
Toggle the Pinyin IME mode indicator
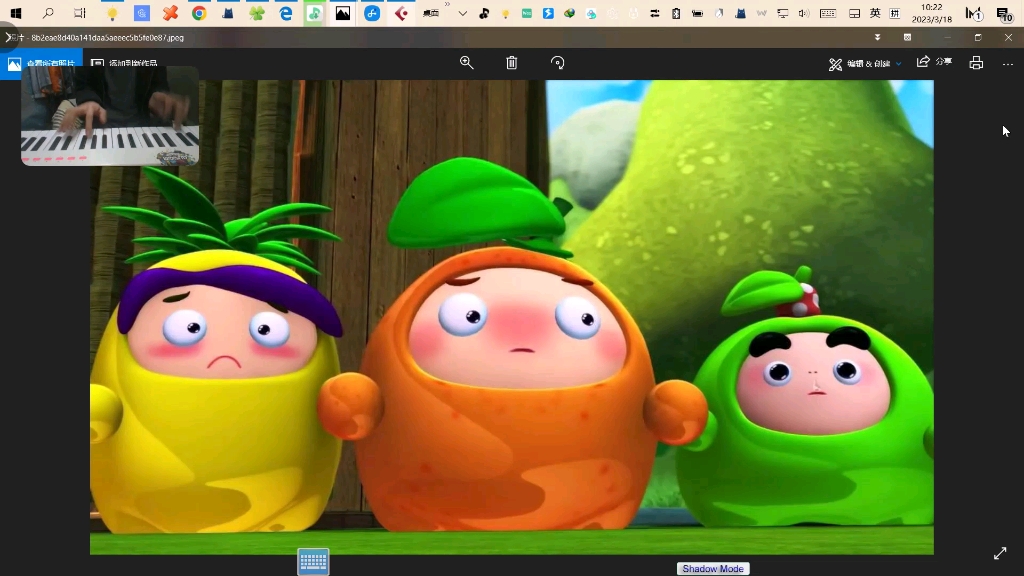pyautogui.click(x=895, y=13)
